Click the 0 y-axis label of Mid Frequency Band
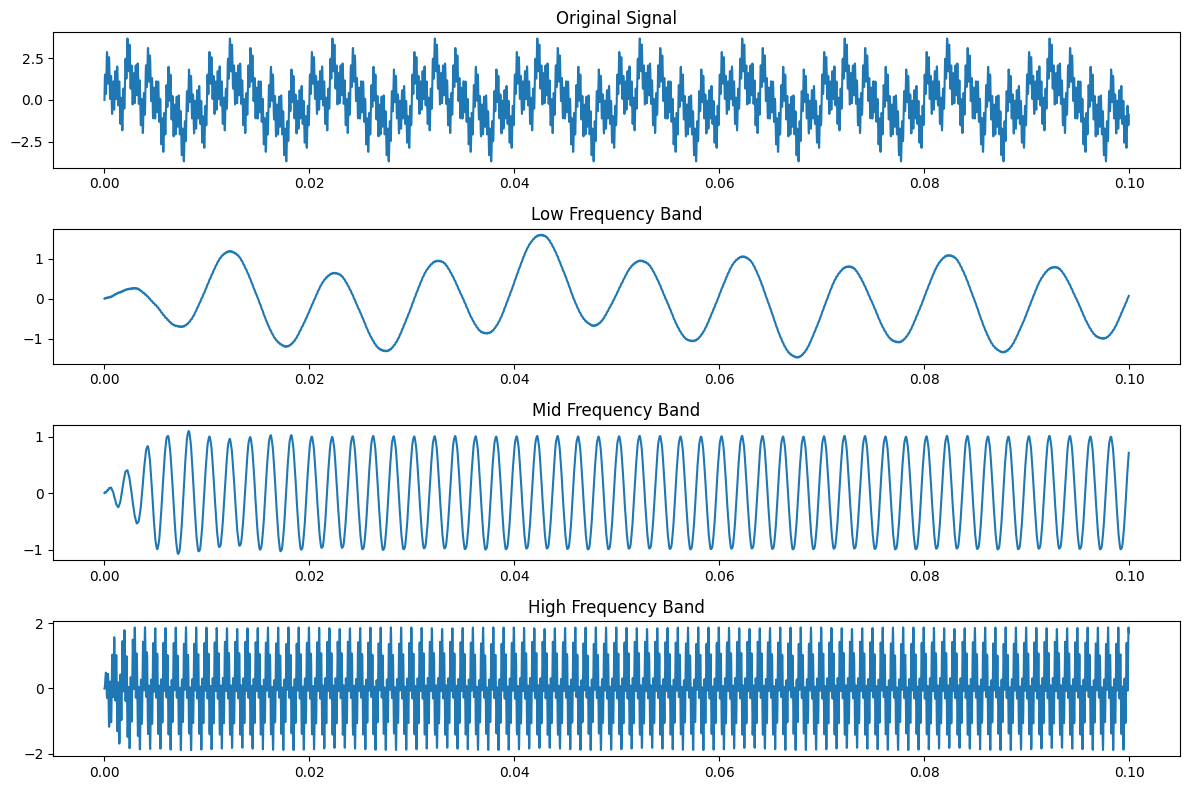Viewport: 1190px width, 790px height. pos(39,493)
